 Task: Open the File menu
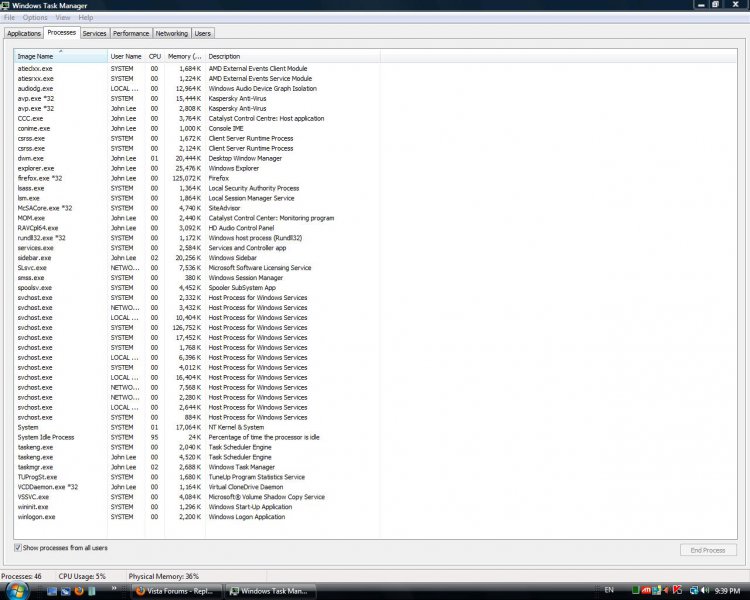point(9,17)
